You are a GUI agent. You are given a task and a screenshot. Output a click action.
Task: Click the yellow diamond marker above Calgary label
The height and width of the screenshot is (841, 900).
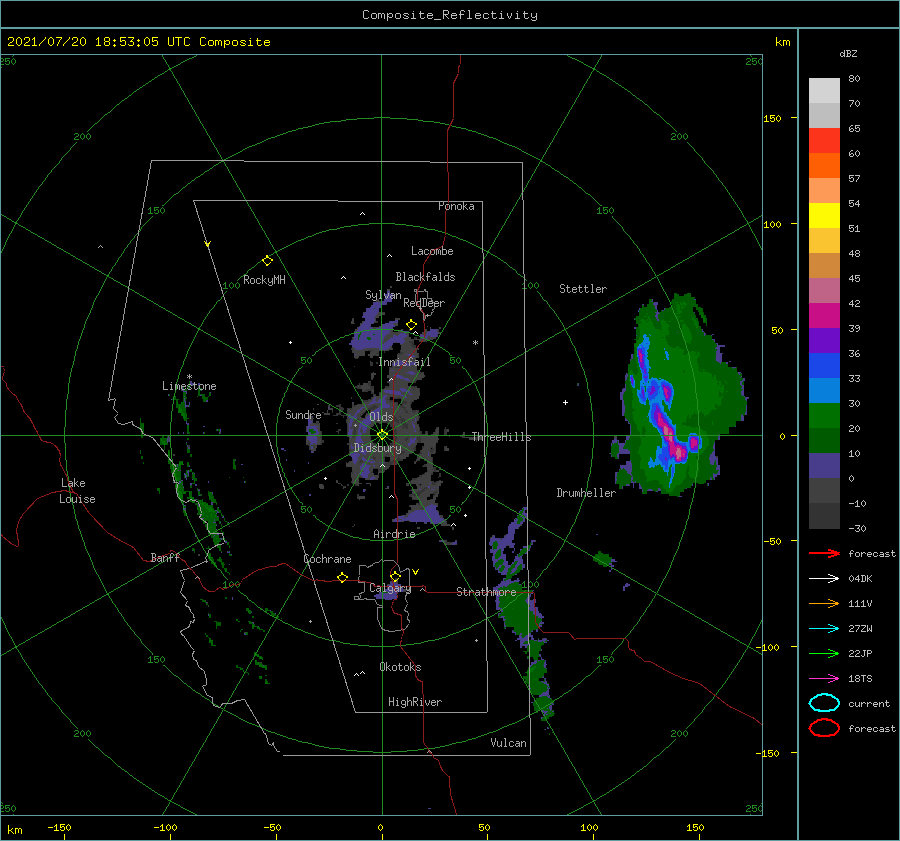[x=395, y=576]
